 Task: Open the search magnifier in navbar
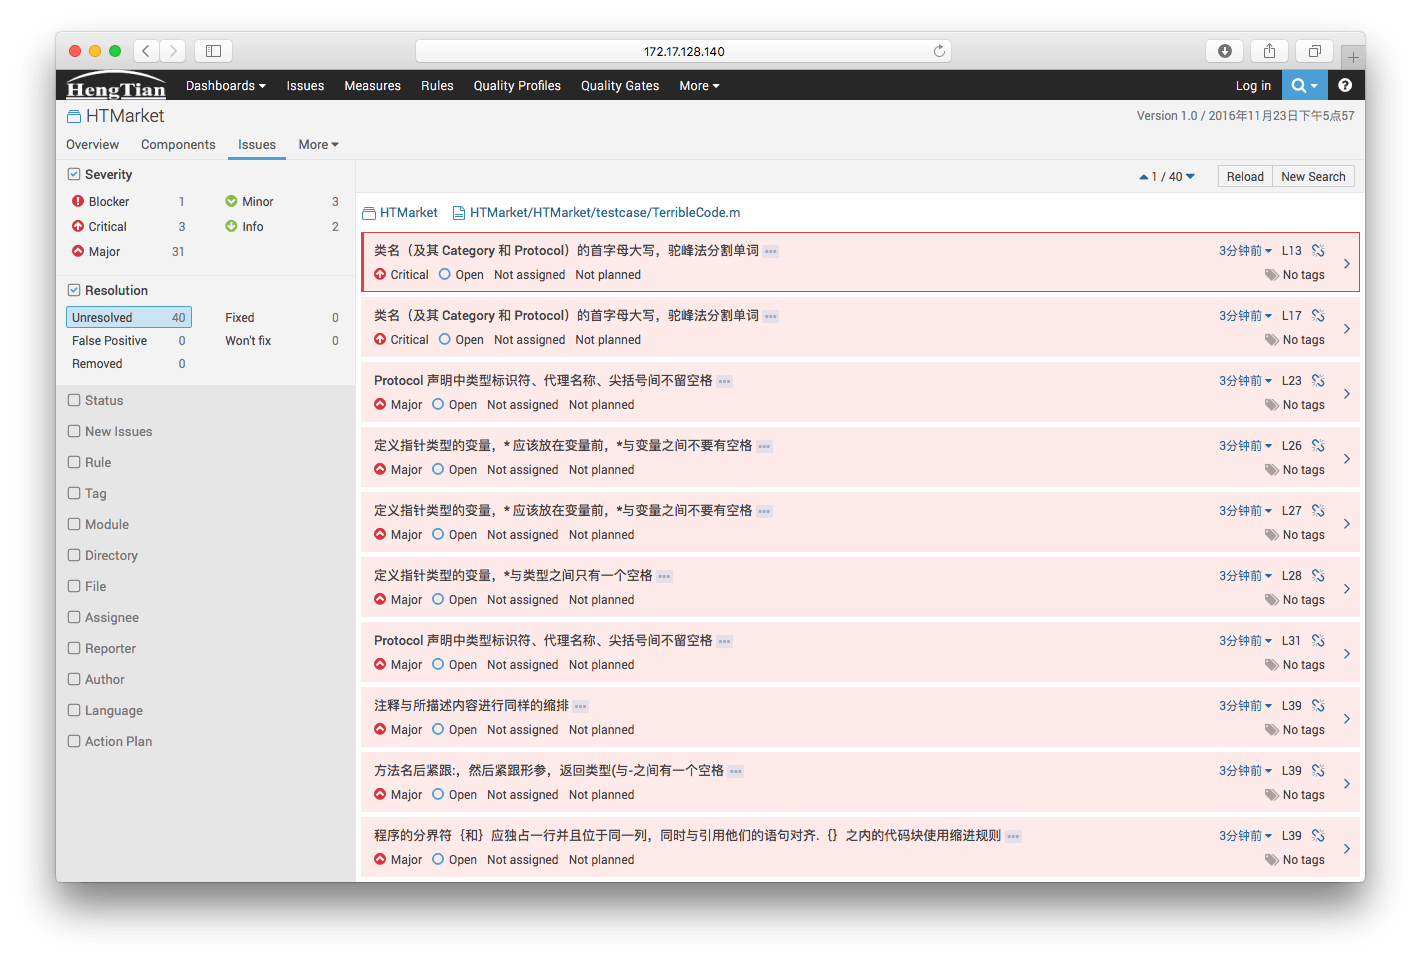click(x=1303, y=85)
